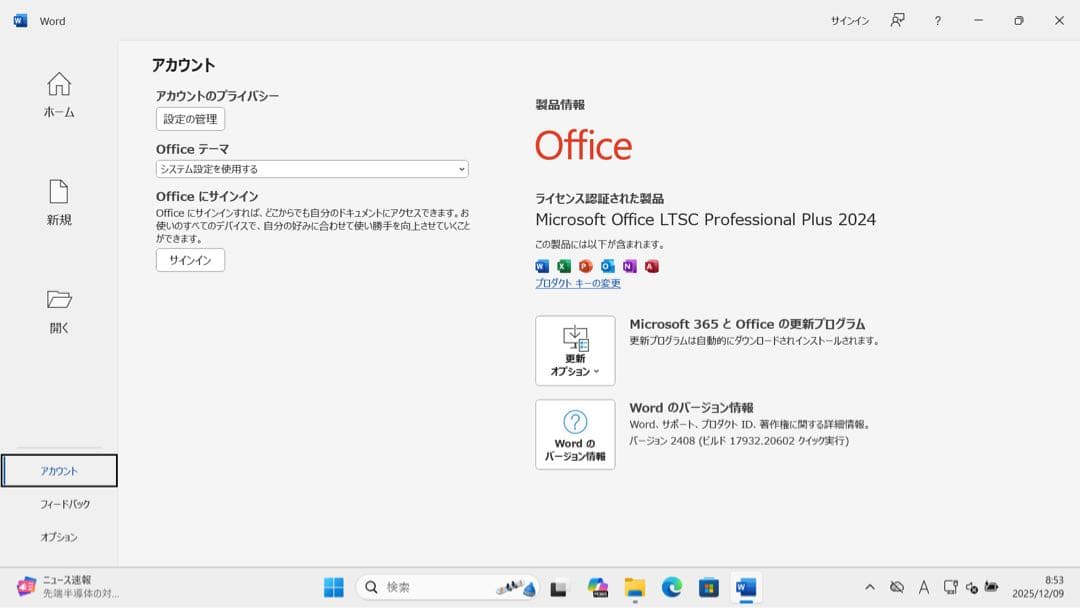Open the プロダクトキーの変更 link
The height and width of the screenshot is (608, 1080).
click(578, 283)
